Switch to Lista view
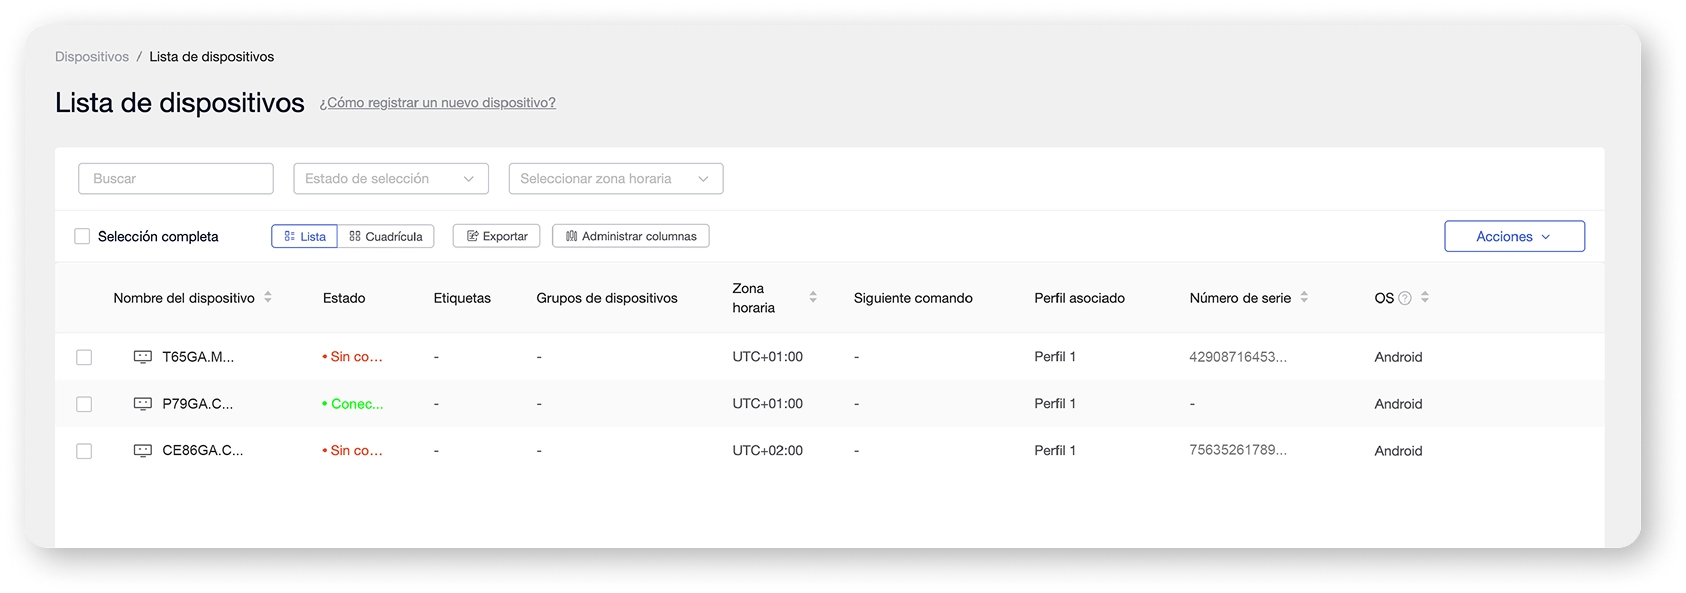Image resolution: width=1686 pixels, height=593 pixels. tap(305, 237)
